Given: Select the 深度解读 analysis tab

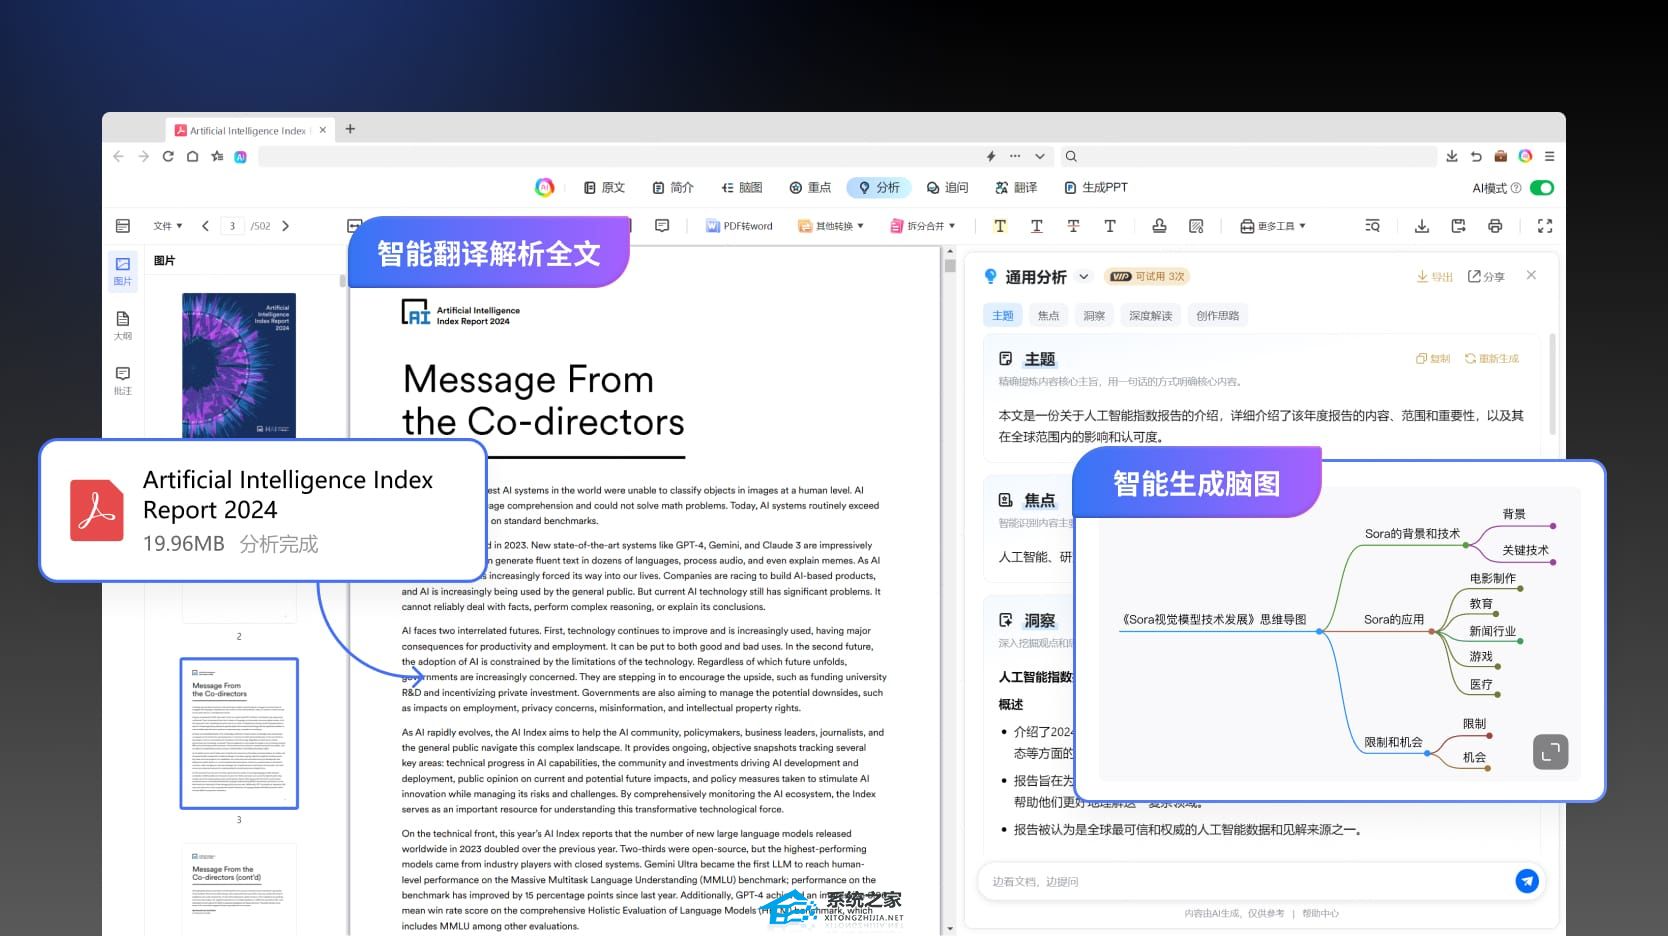Looking at the screenshot, I should (x=1150, y=316).
